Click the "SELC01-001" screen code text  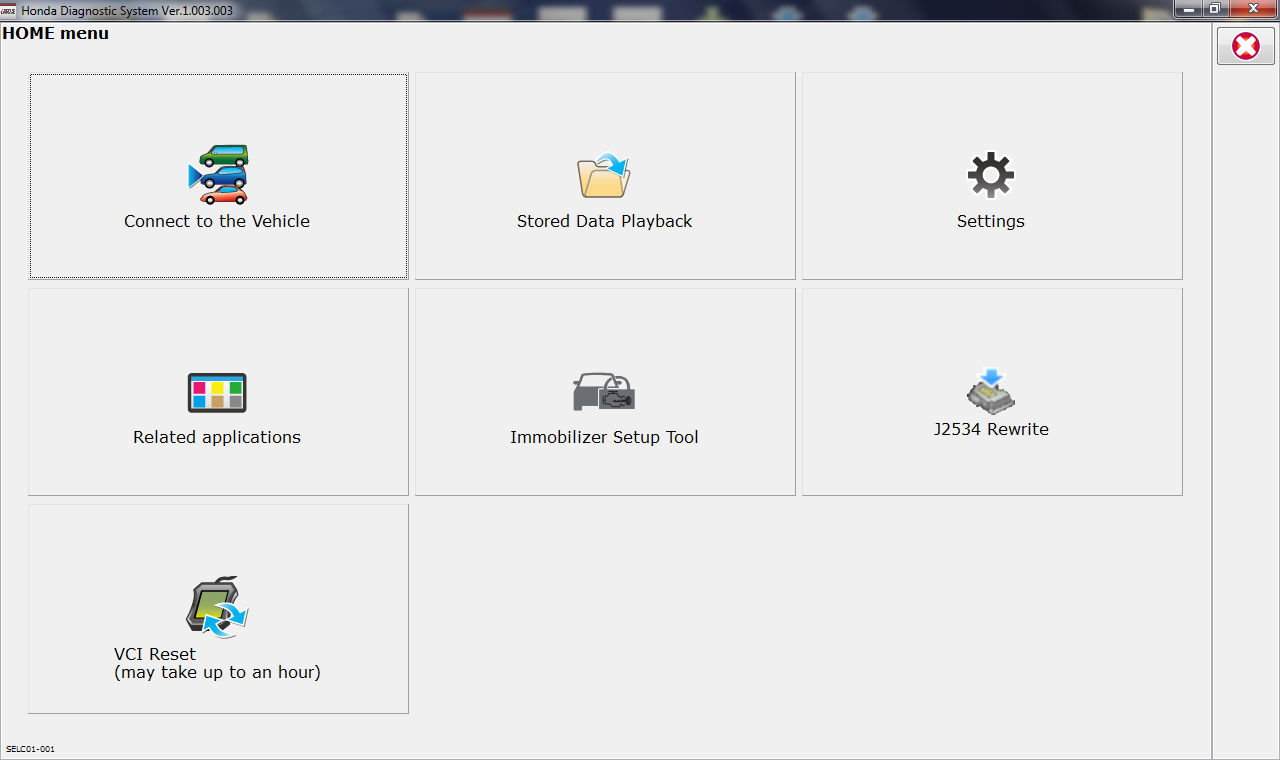coord(30,749)
